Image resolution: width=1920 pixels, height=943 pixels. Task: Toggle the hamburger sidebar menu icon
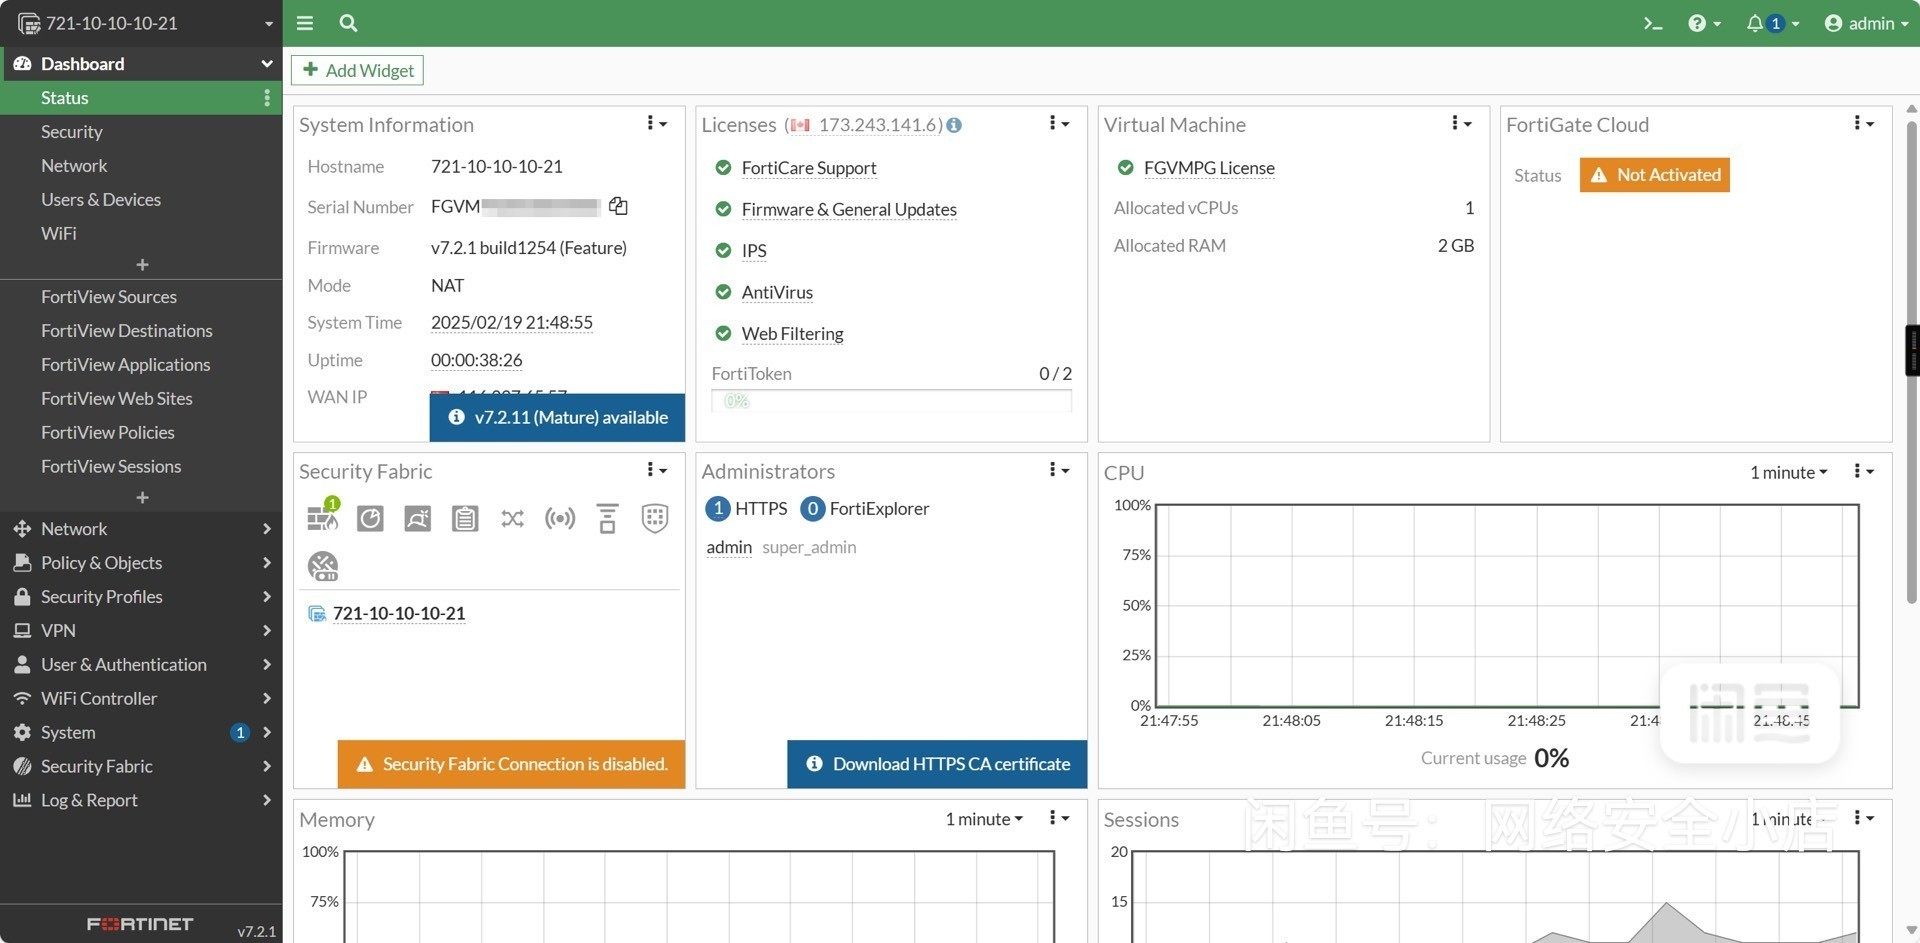305,23
